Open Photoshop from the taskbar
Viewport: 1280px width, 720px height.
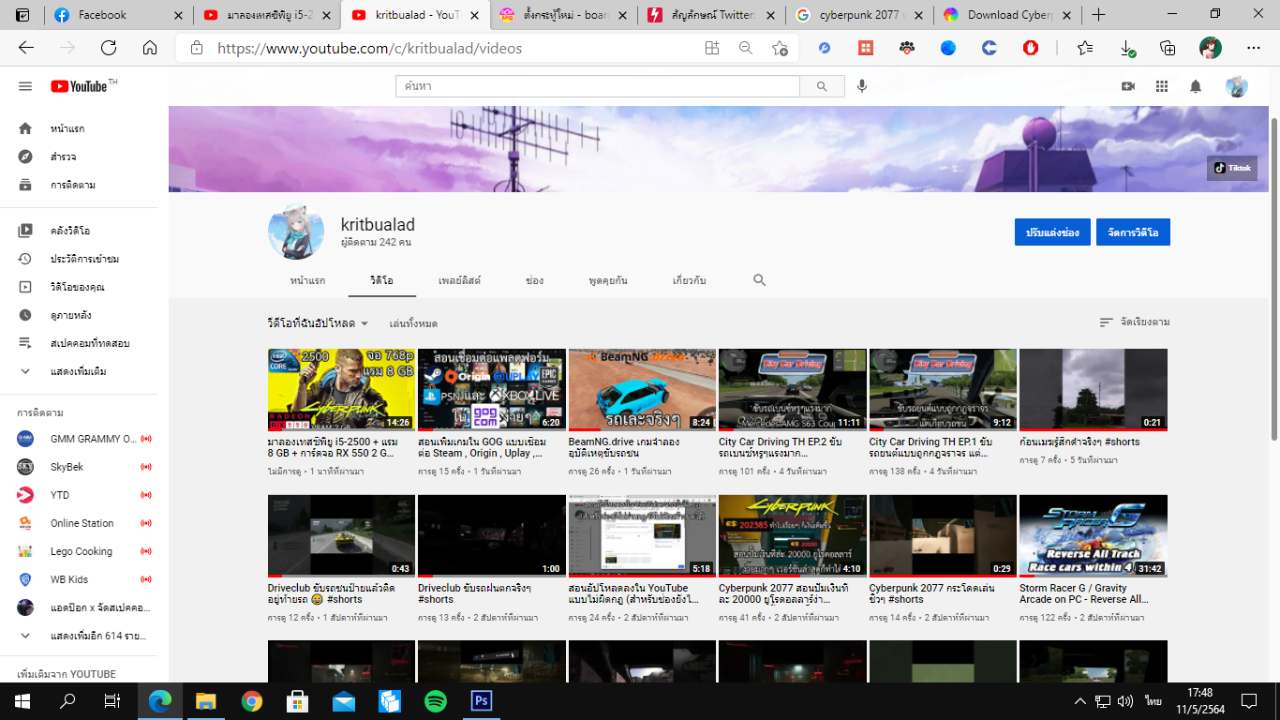coord(481,701)
